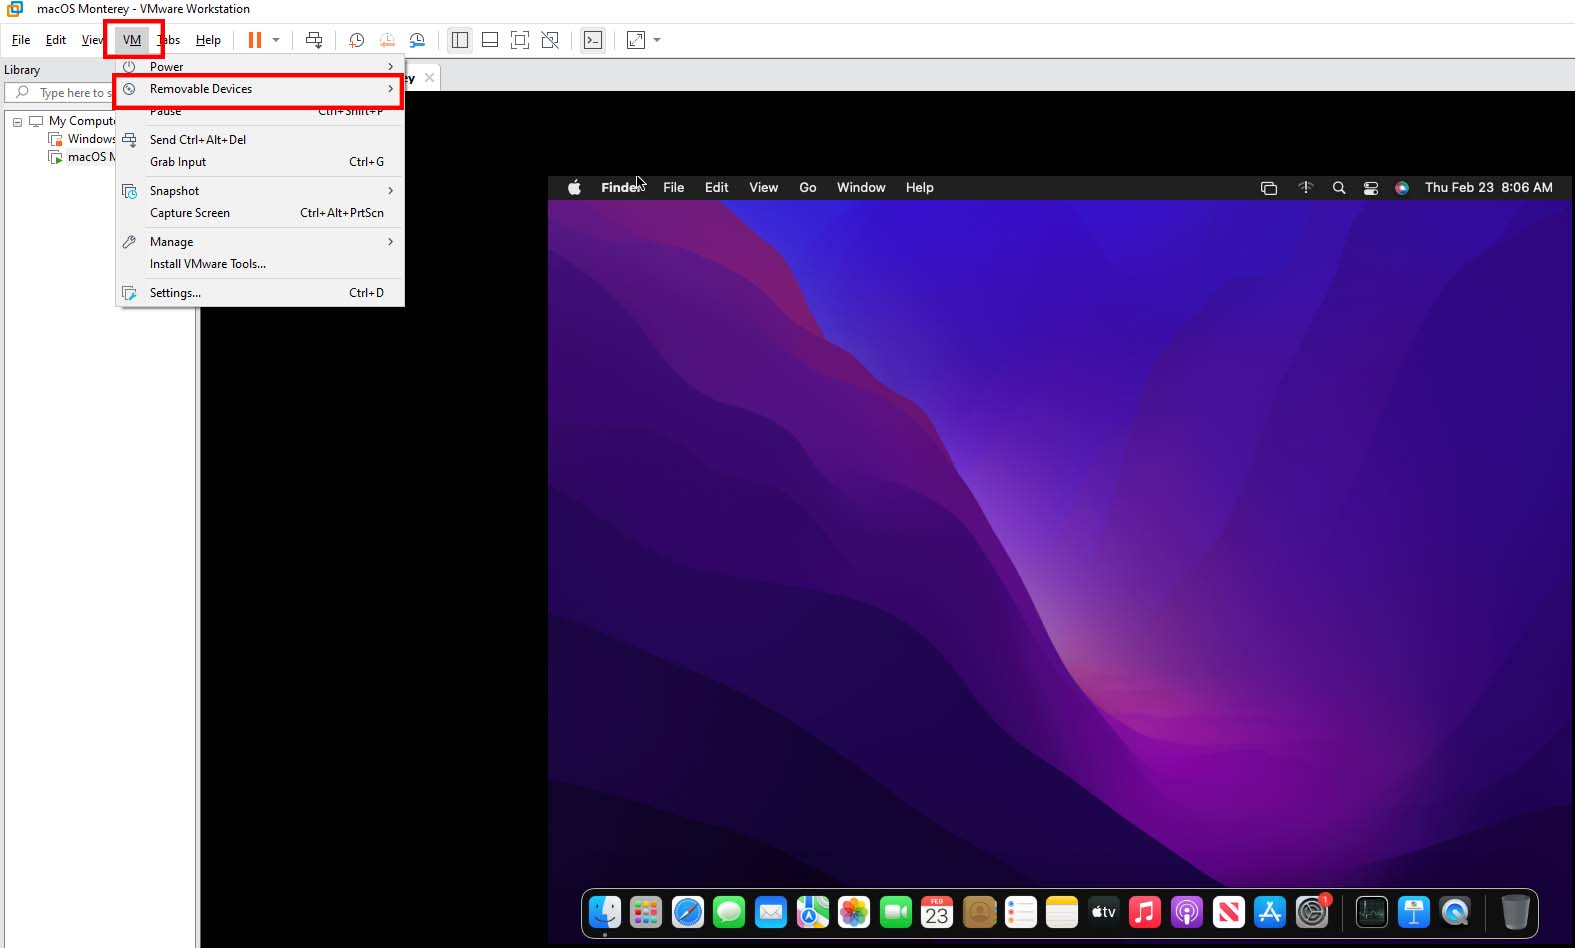Toggle the thumbnail bar toolbar button
This screenshot has width=1575, height=948.
pyautogui.click(x=490, y=40)
